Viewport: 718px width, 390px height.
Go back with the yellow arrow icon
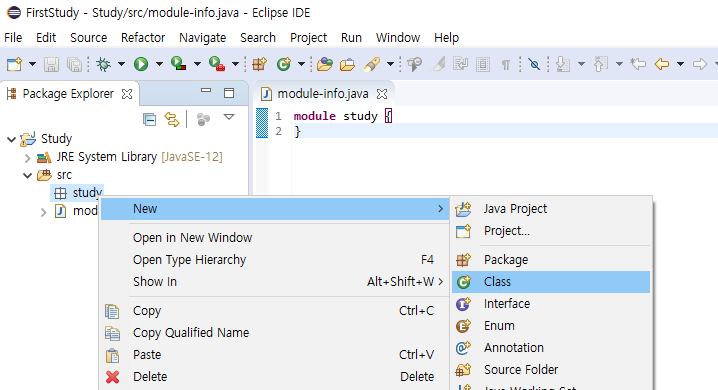(662, 64)
